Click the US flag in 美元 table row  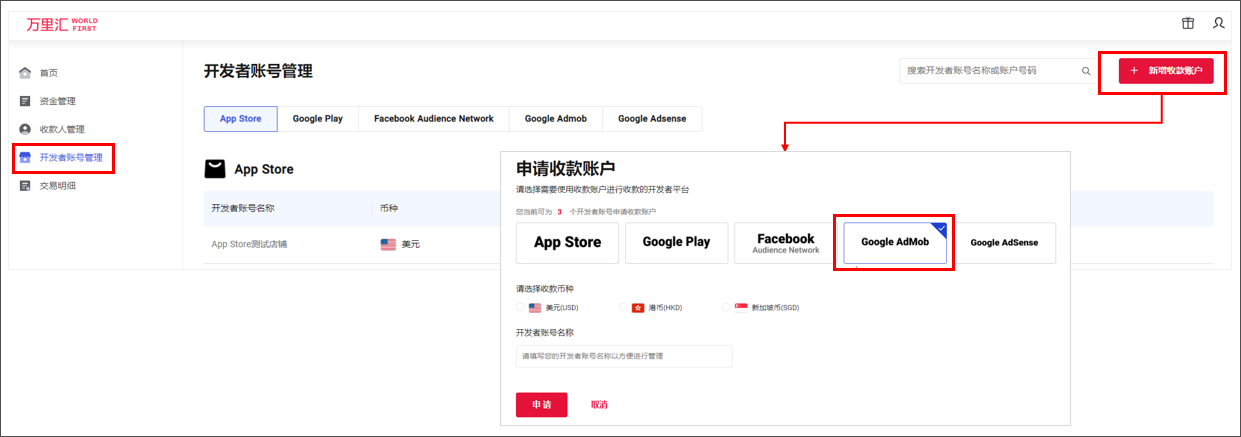coord(388,244)
